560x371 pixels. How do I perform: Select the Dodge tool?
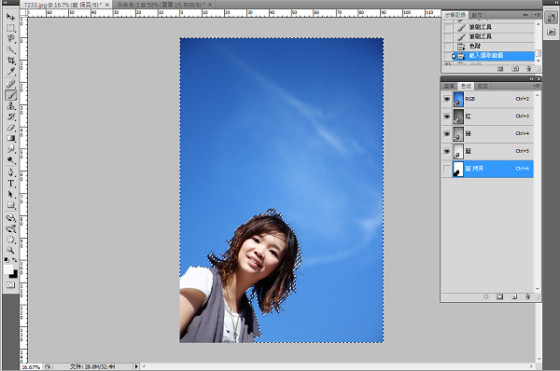(11, 160)
